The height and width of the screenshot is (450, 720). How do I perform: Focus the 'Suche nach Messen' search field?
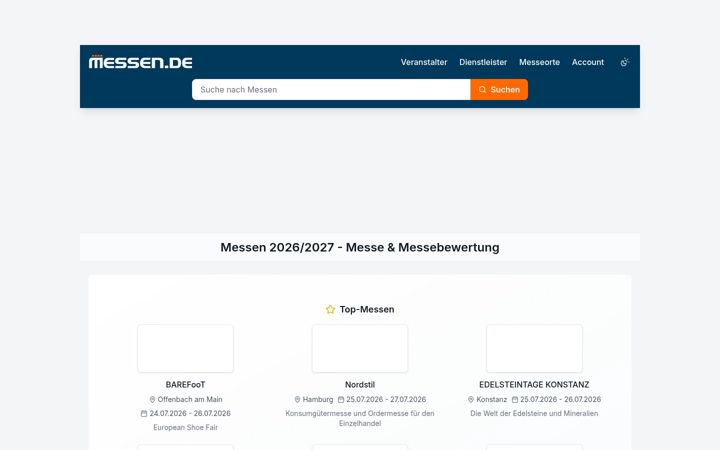pyautogui.click(x=331, y=90)
